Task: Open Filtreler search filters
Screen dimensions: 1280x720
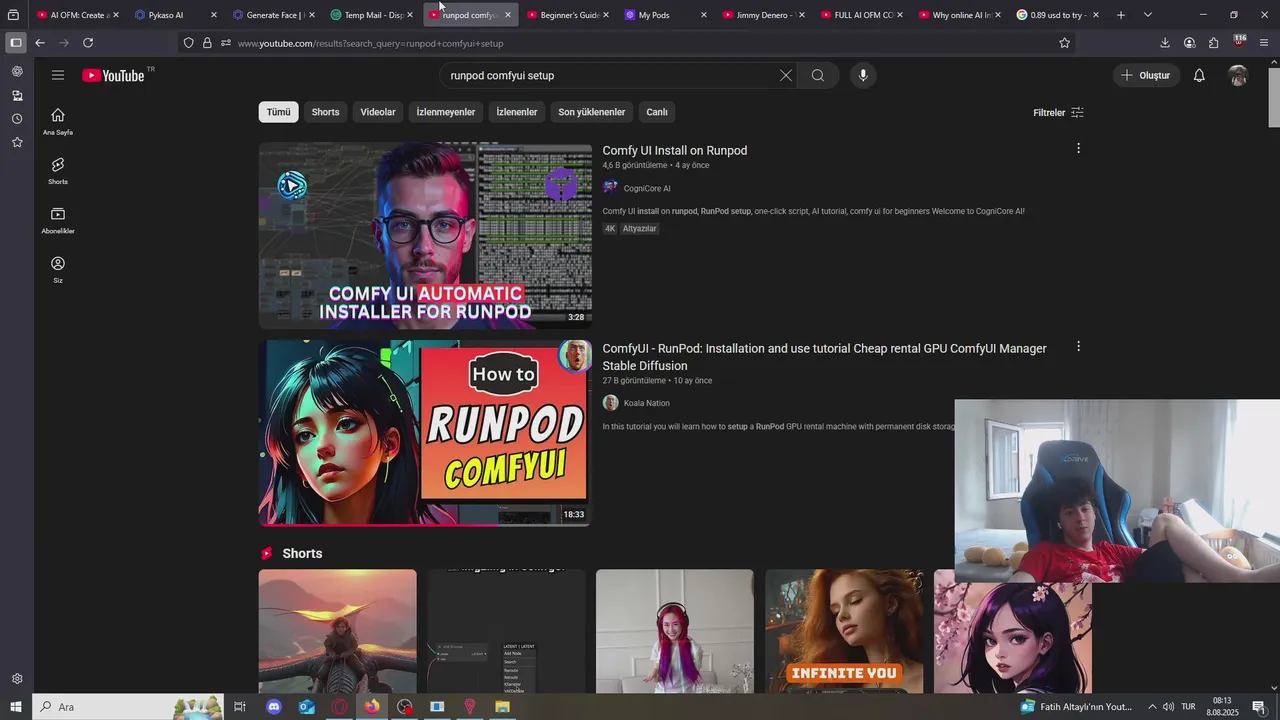Action: pos(1058,112)
